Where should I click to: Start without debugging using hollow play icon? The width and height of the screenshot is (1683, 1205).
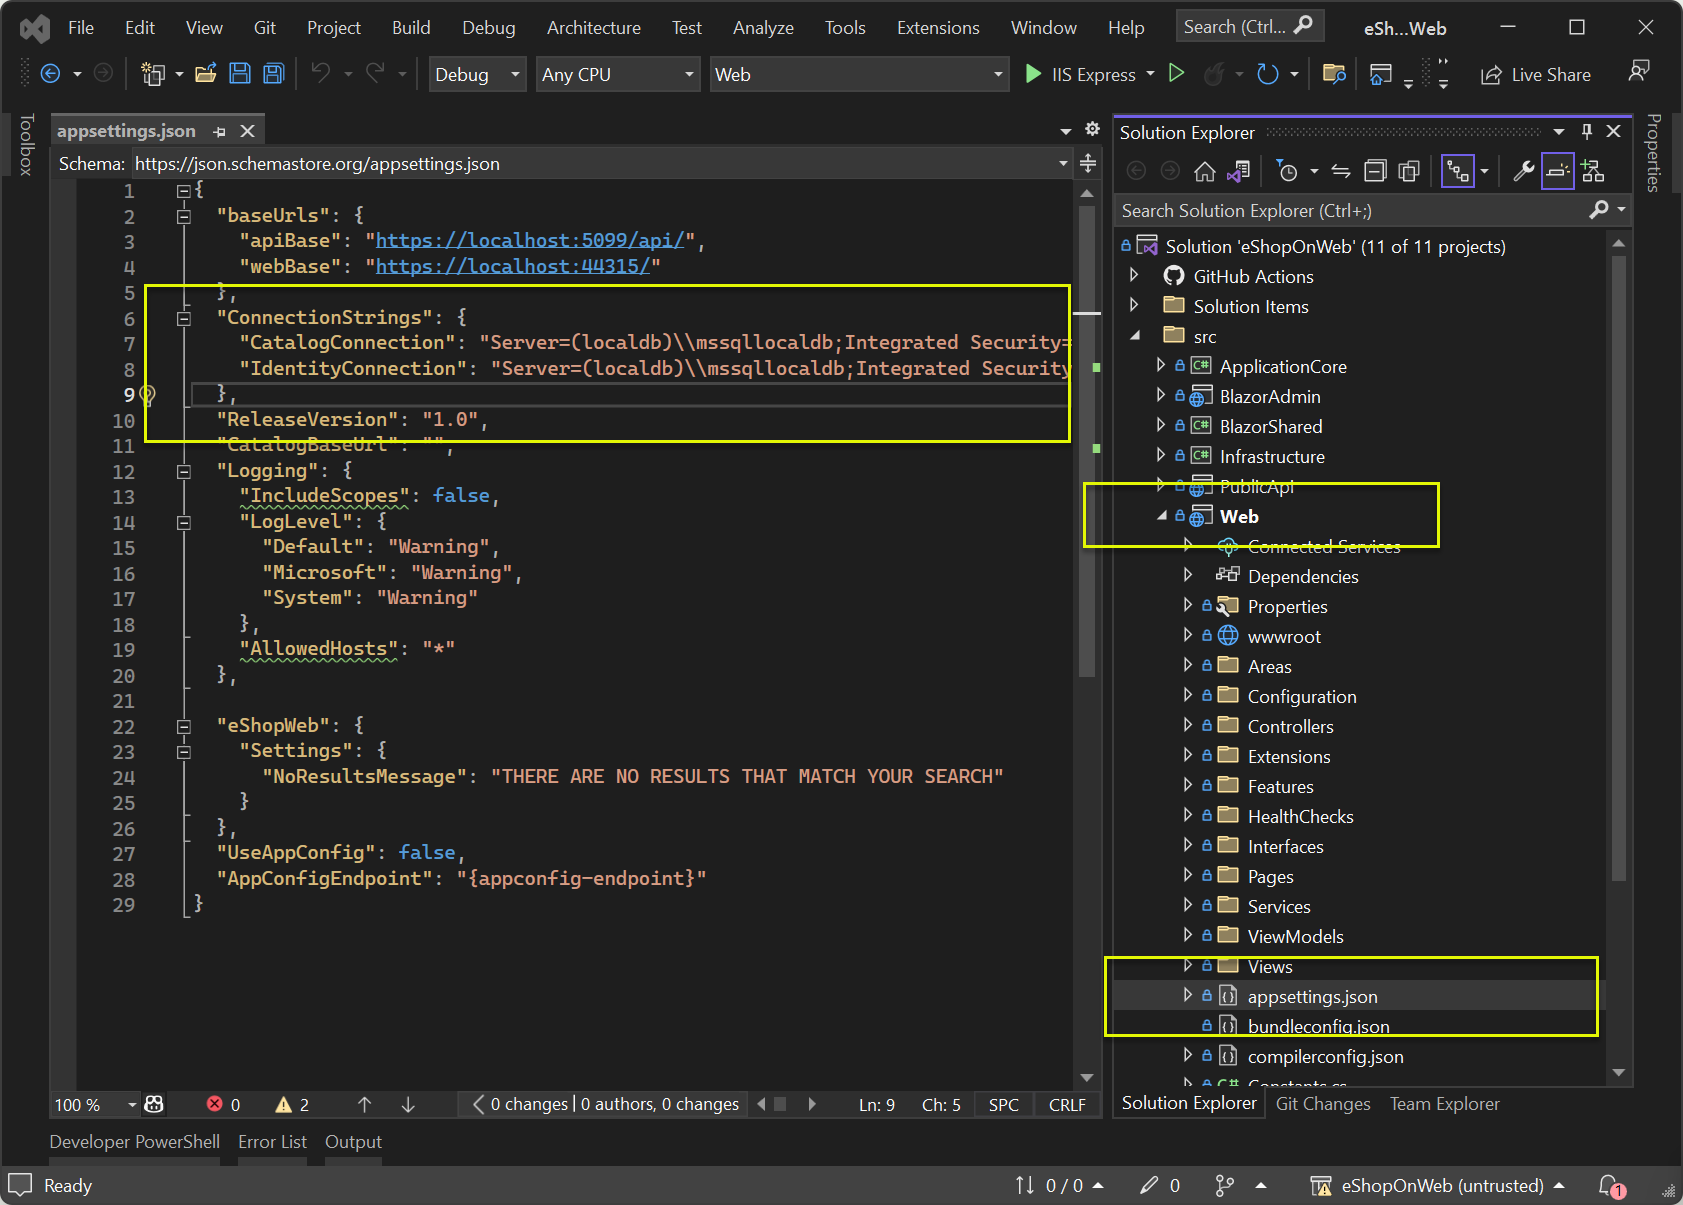click(1177, 74)
